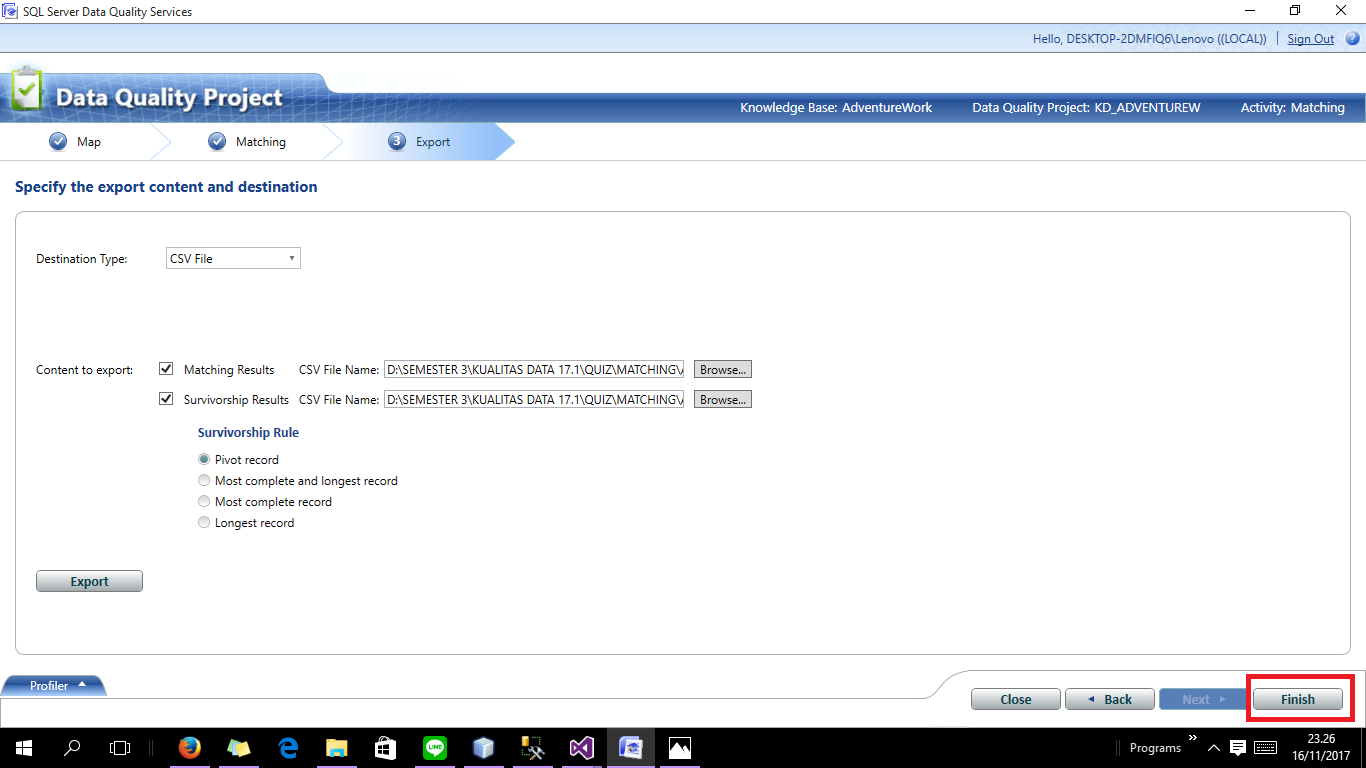Open Photos app from taskbar
Viewport: 1366px width, 768px height.
(x=679, y=747)
